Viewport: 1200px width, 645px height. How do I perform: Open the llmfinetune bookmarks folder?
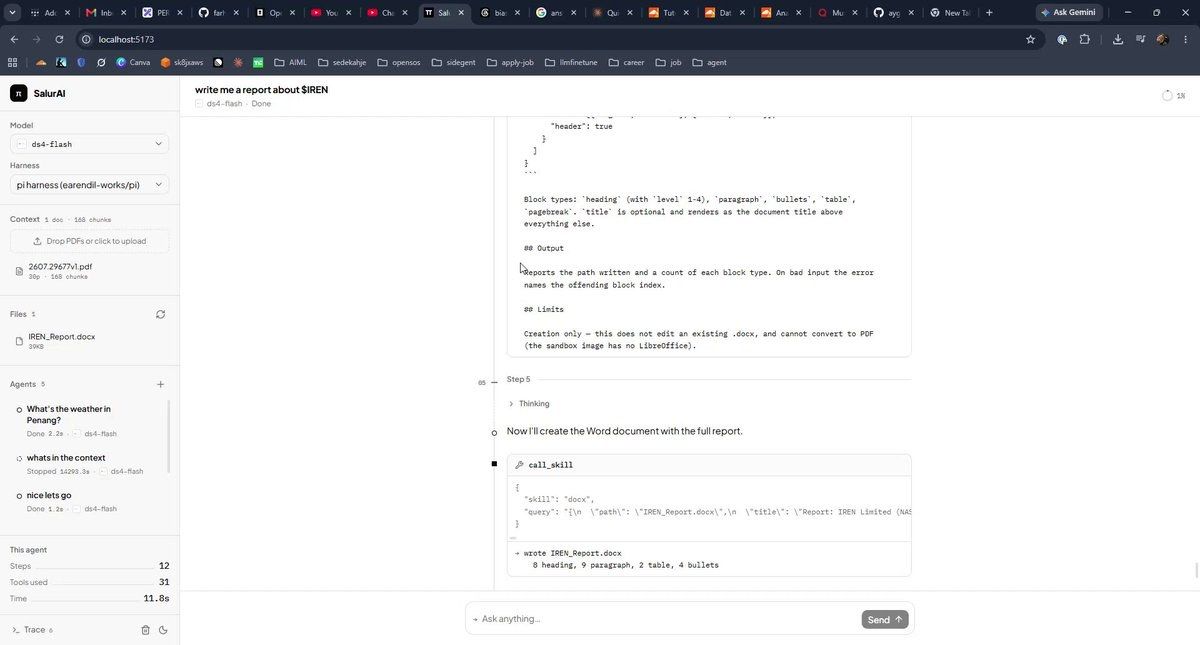click(571, 62)
